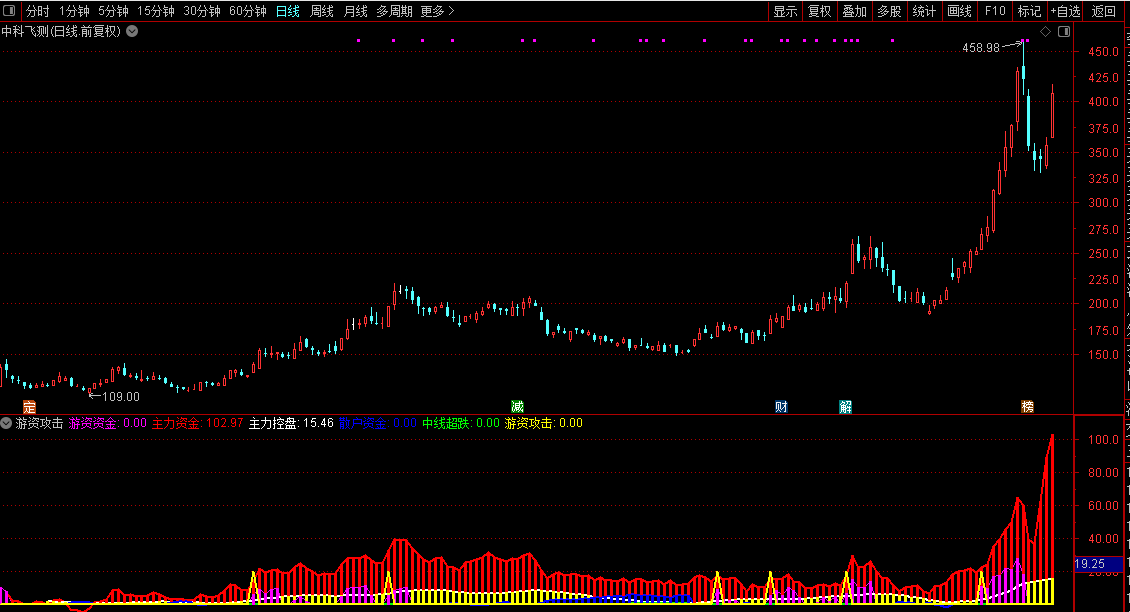
Task: Switch to 5分钟 period tab
Action: 113,11
